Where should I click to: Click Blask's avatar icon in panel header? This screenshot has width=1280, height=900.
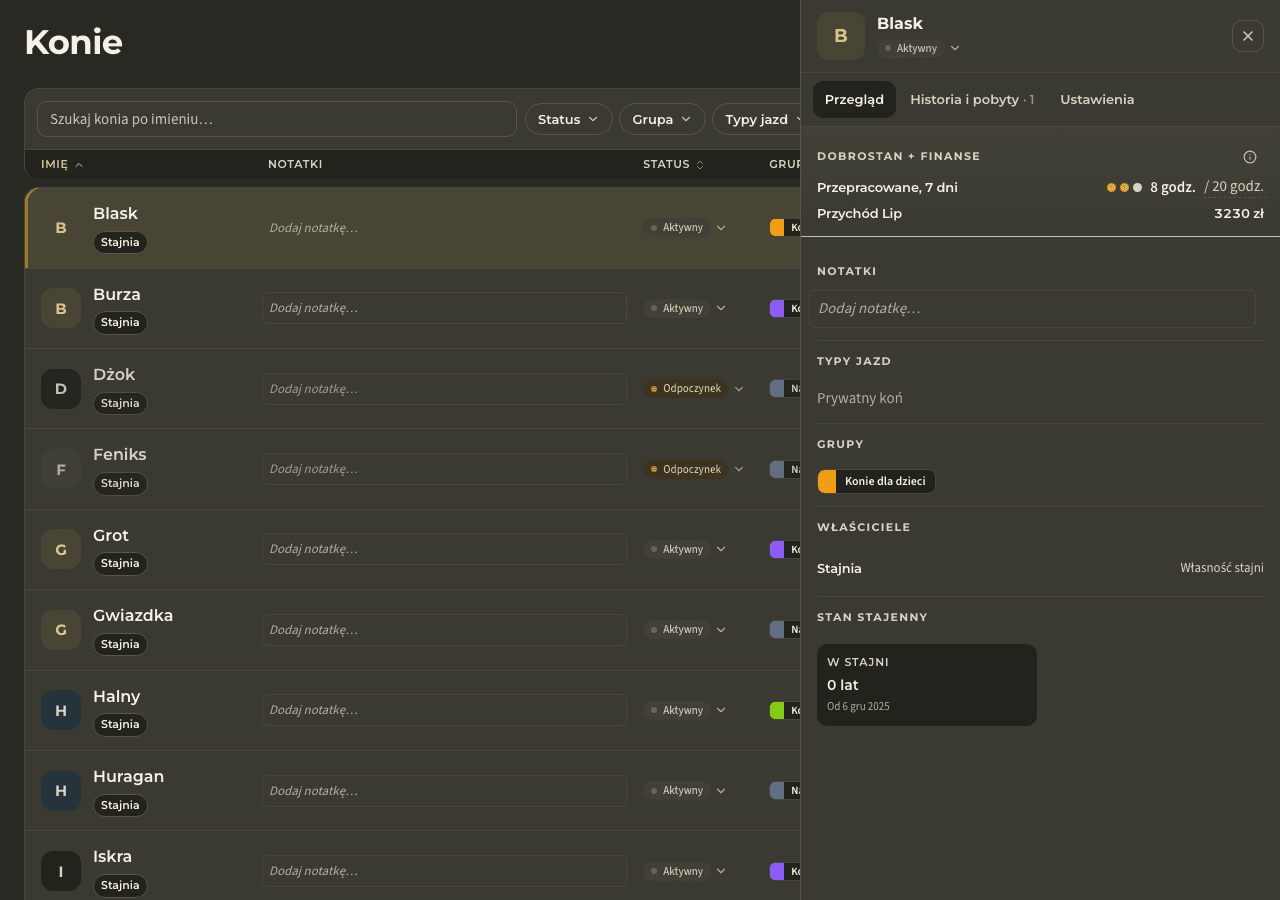coord(841,36)
